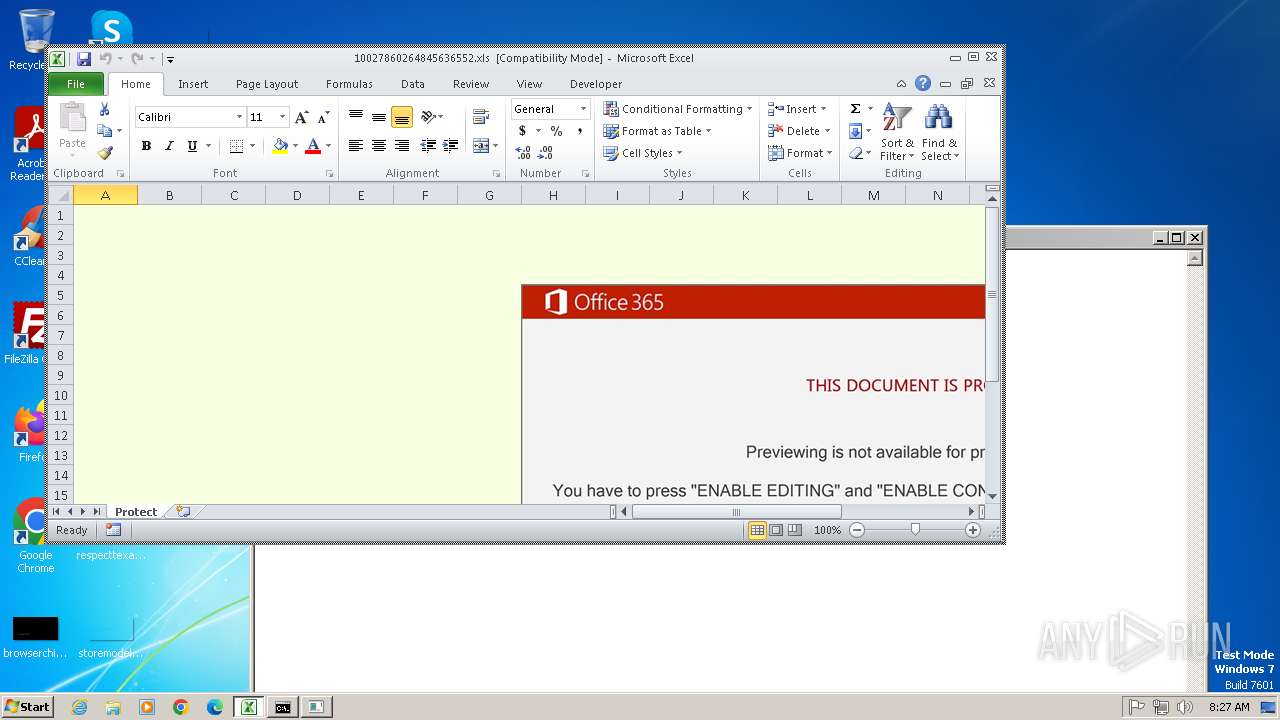The image size is (1280, 720).
Task: Switch to the Page Layout tab
Action: tap(267, 84)
